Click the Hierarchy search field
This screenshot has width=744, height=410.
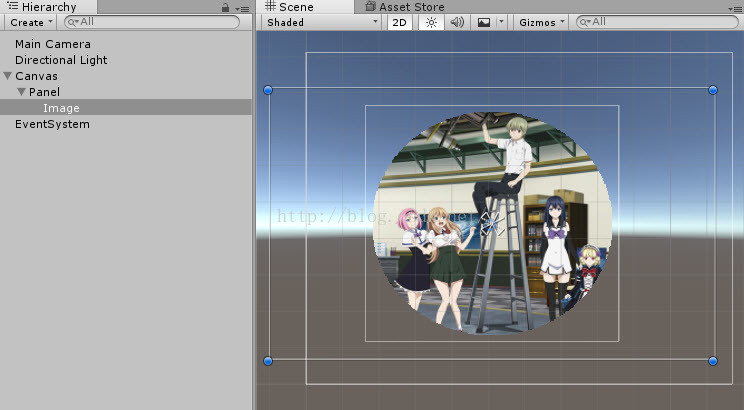coord(152,22)
